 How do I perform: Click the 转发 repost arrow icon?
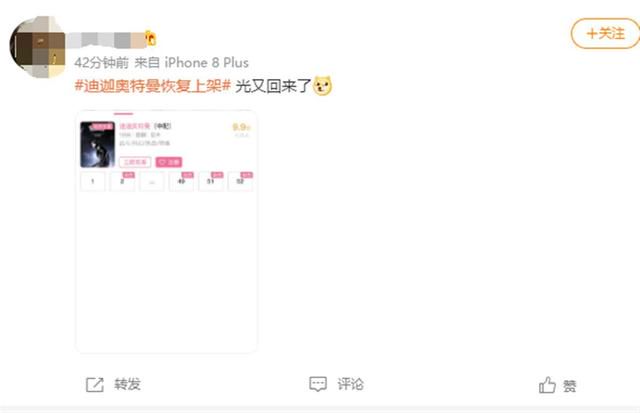click(x=95, y=384)
